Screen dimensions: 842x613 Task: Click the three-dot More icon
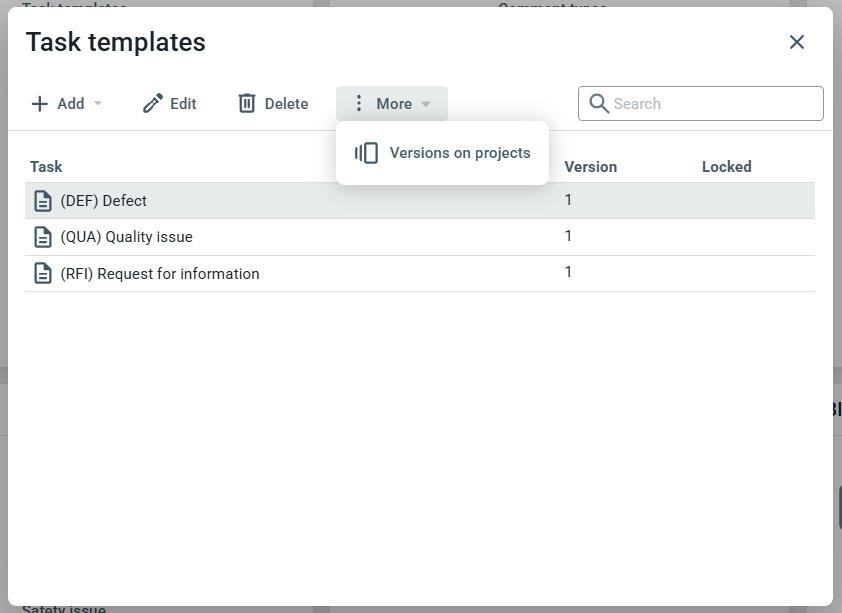360,104
